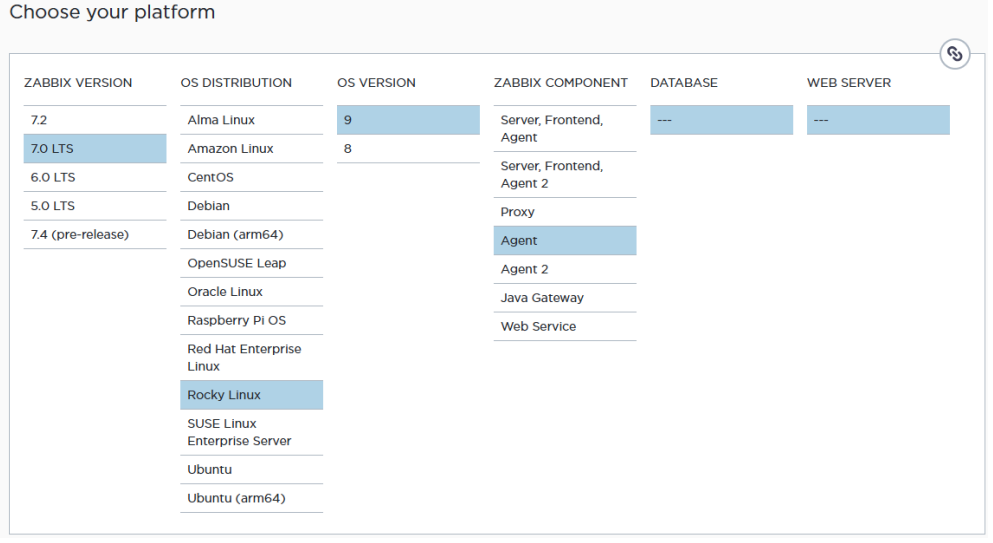This screenshot has height=543, width=993.
Task: Click the Web Server placeholder option
Action: point(878,120)
